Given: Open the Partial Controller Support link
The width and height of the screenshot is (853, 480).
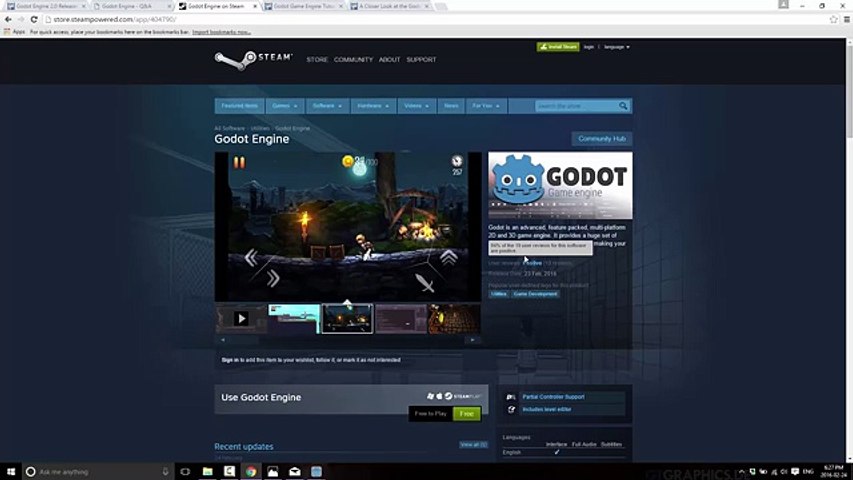Looking at the screenshot, I should tap(553, 397).
